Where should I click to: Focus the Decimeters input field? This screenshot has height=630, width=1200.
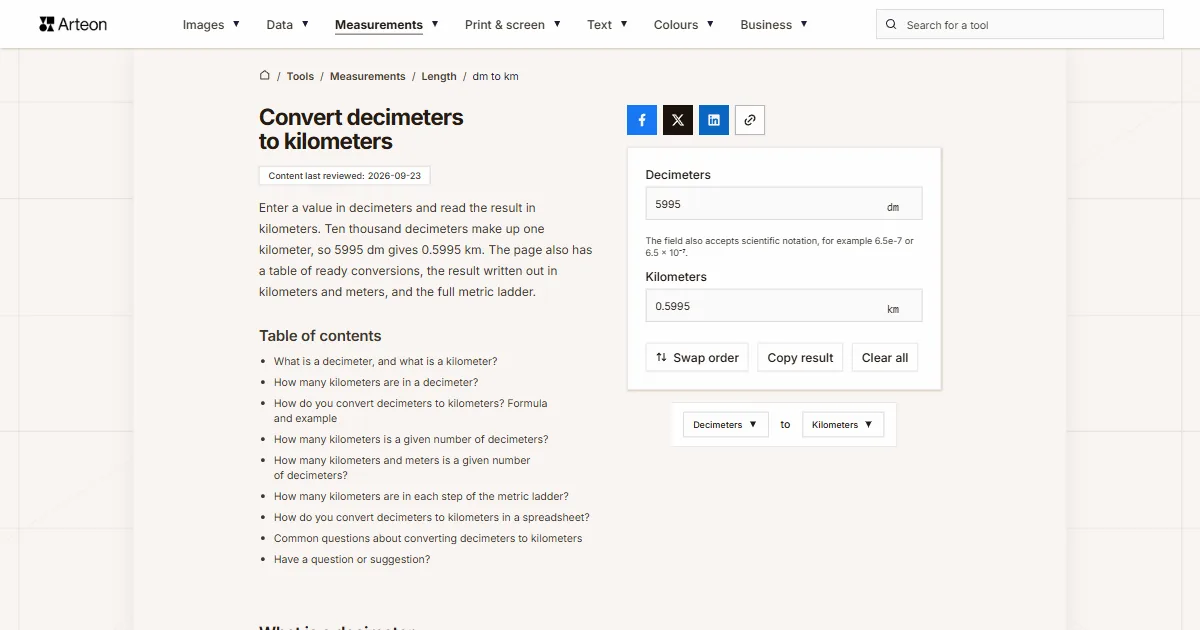[x=784, y=204]
